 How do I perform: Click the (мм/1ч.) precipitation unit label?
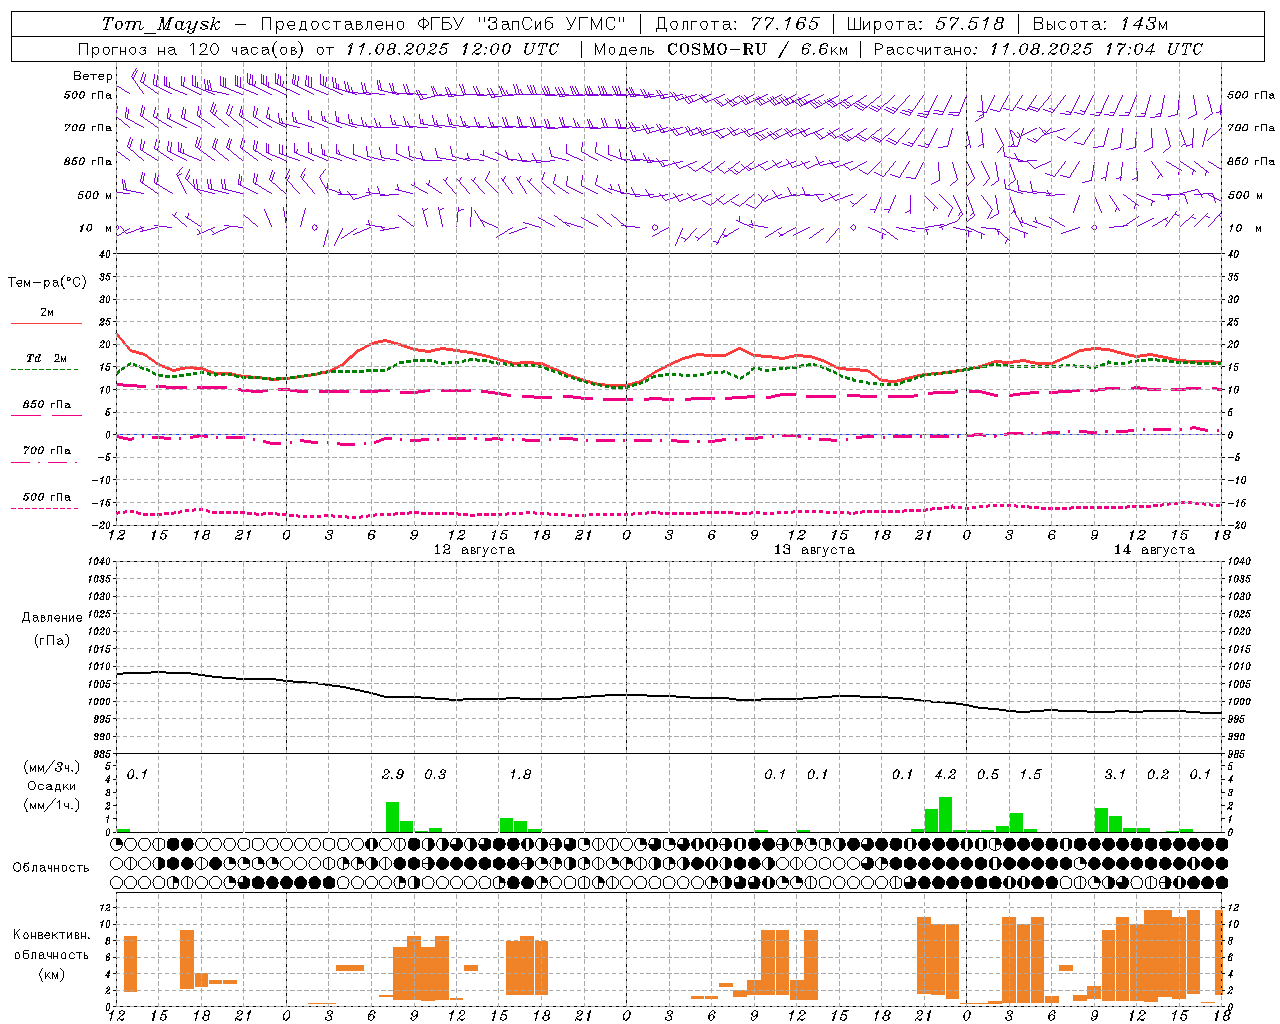pyautogui.click(x=52, y=805)
